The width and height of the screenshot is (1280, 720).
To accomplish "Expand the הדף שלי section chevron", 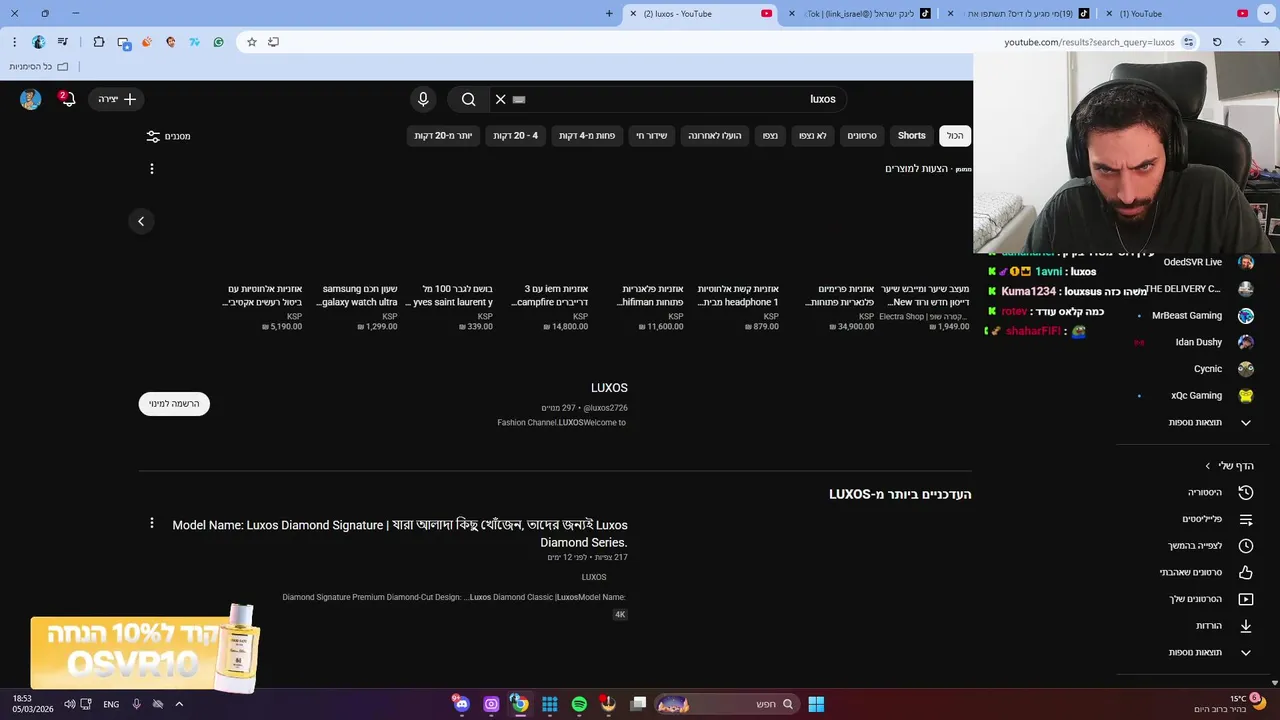I will tap(1207, 466).
